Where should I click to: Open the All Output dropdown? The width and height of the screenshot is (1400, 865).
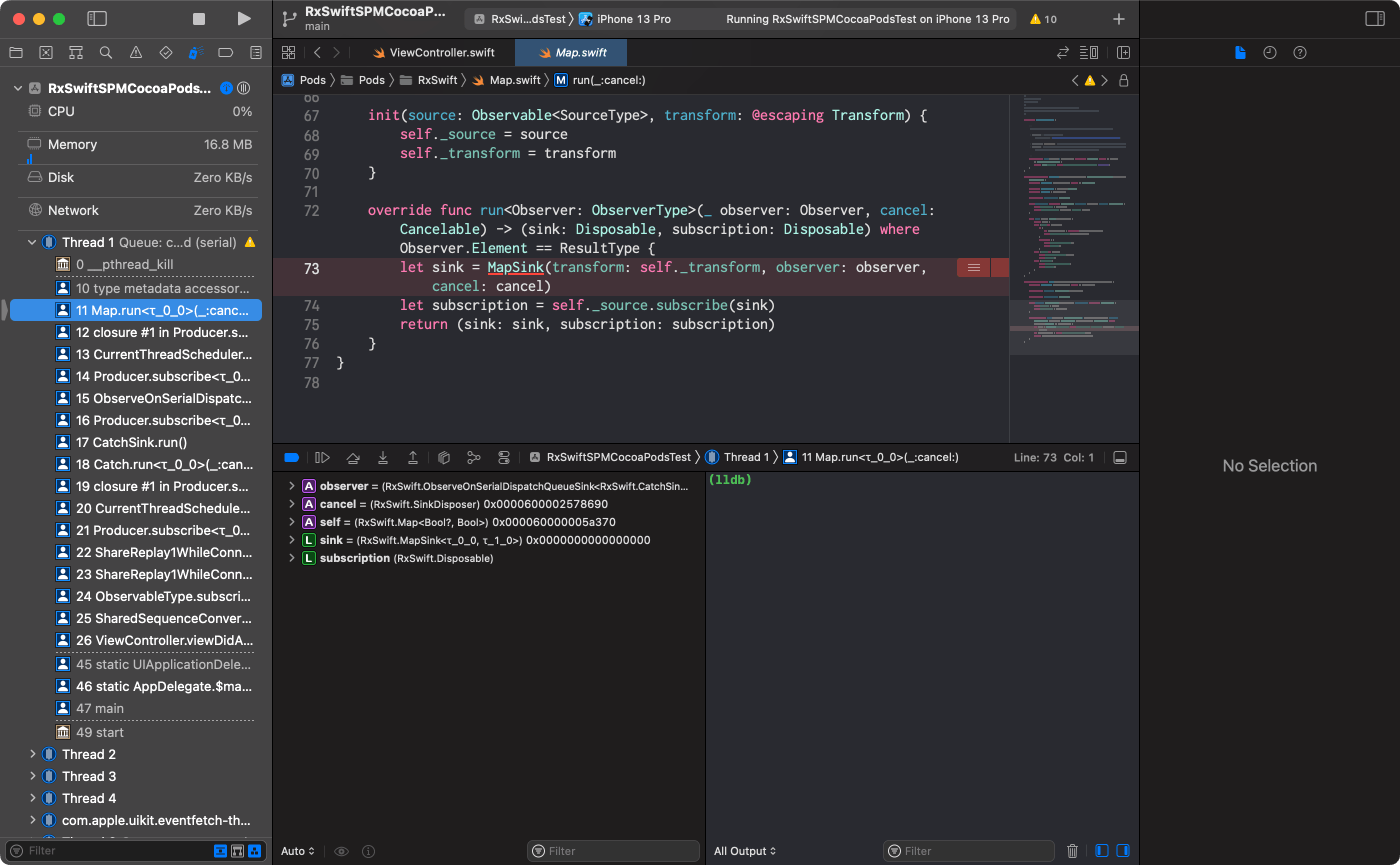pos(745,851)
